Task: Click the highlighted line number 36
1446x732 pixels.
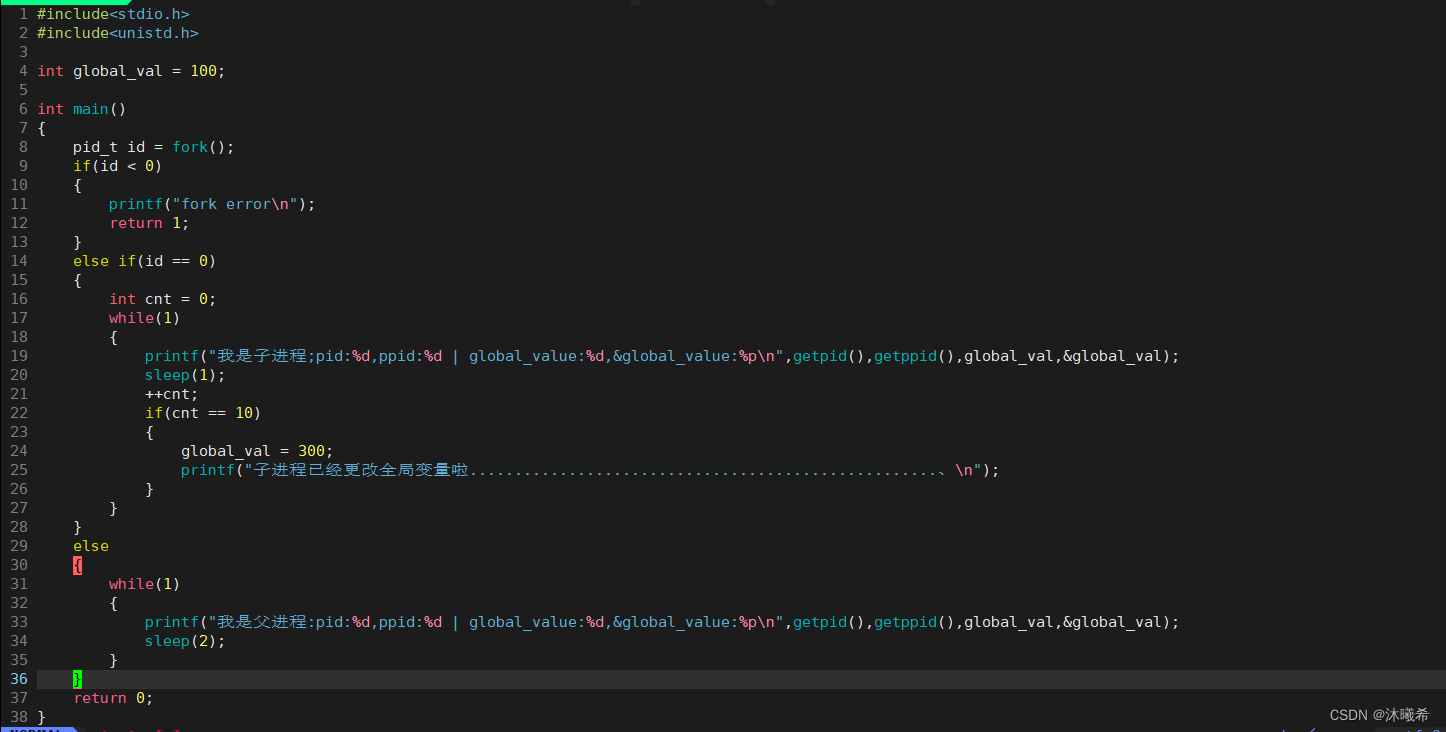Action: 19,679
